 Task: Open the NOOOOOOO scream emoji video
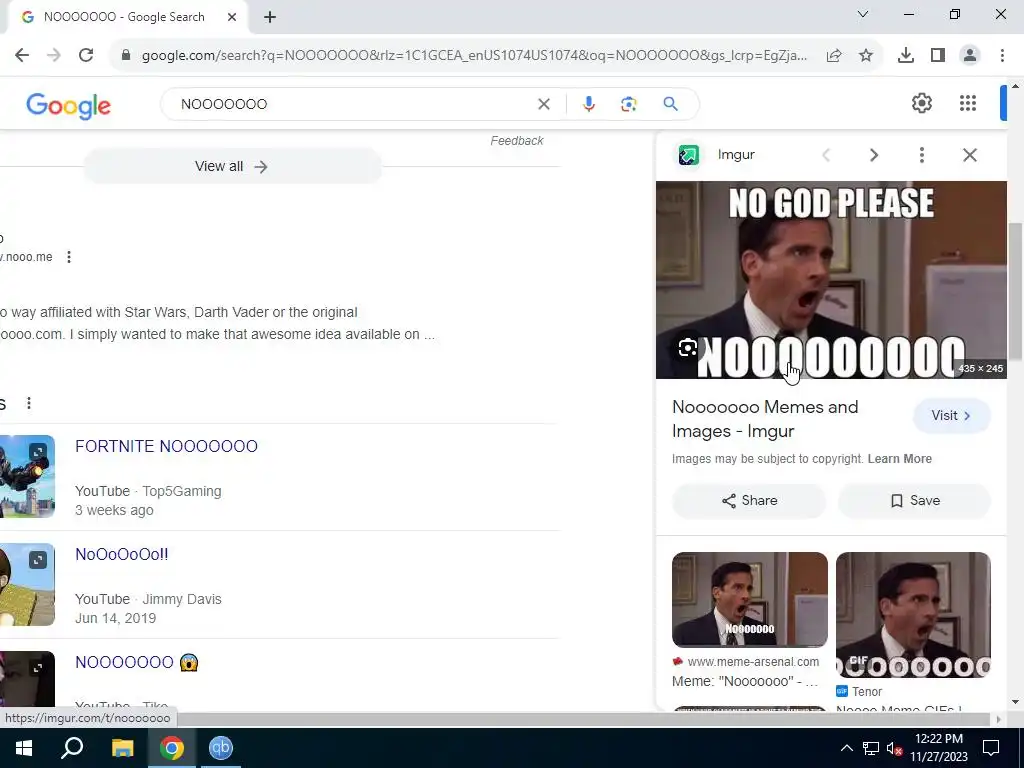(136, 662)
